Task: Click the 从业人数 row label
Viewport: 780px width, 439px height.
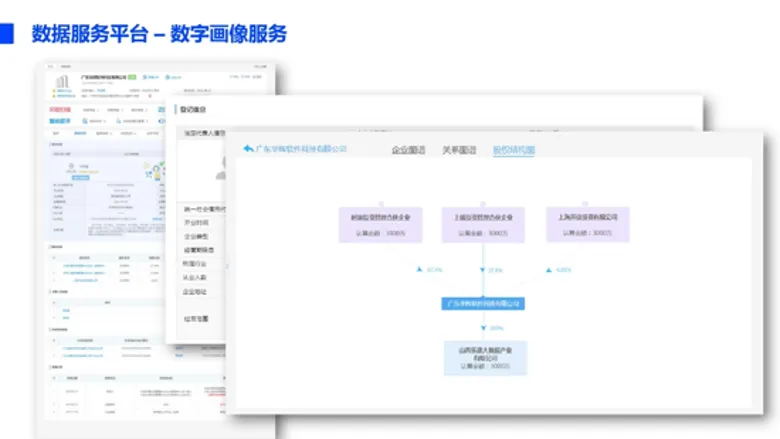Action: click(x=194, y=277)
